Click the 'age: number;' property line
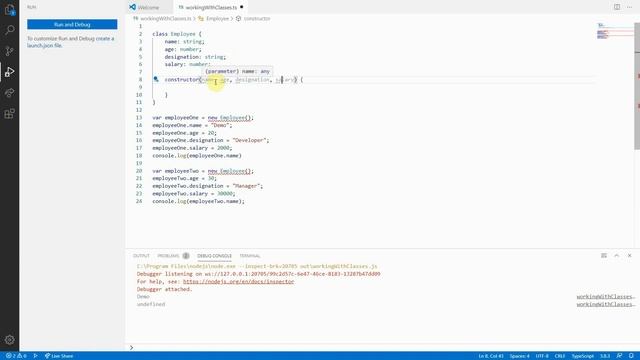 183,49
